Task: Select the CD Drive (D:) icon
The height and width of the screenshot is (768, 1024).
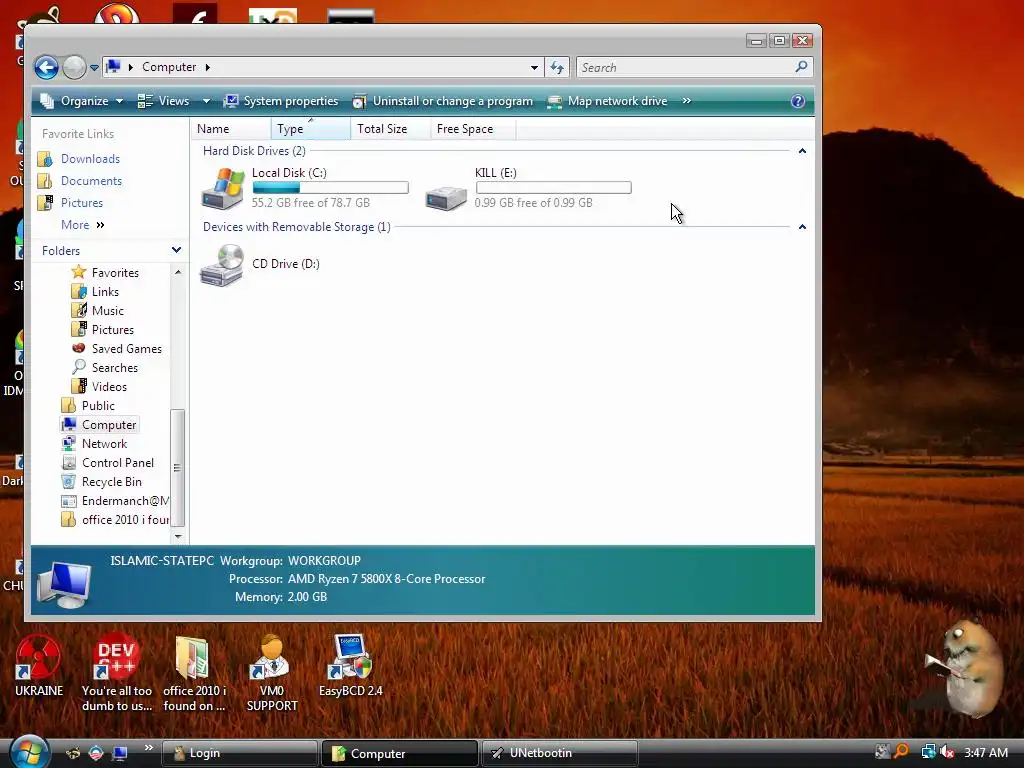Action: click(222, 264)
